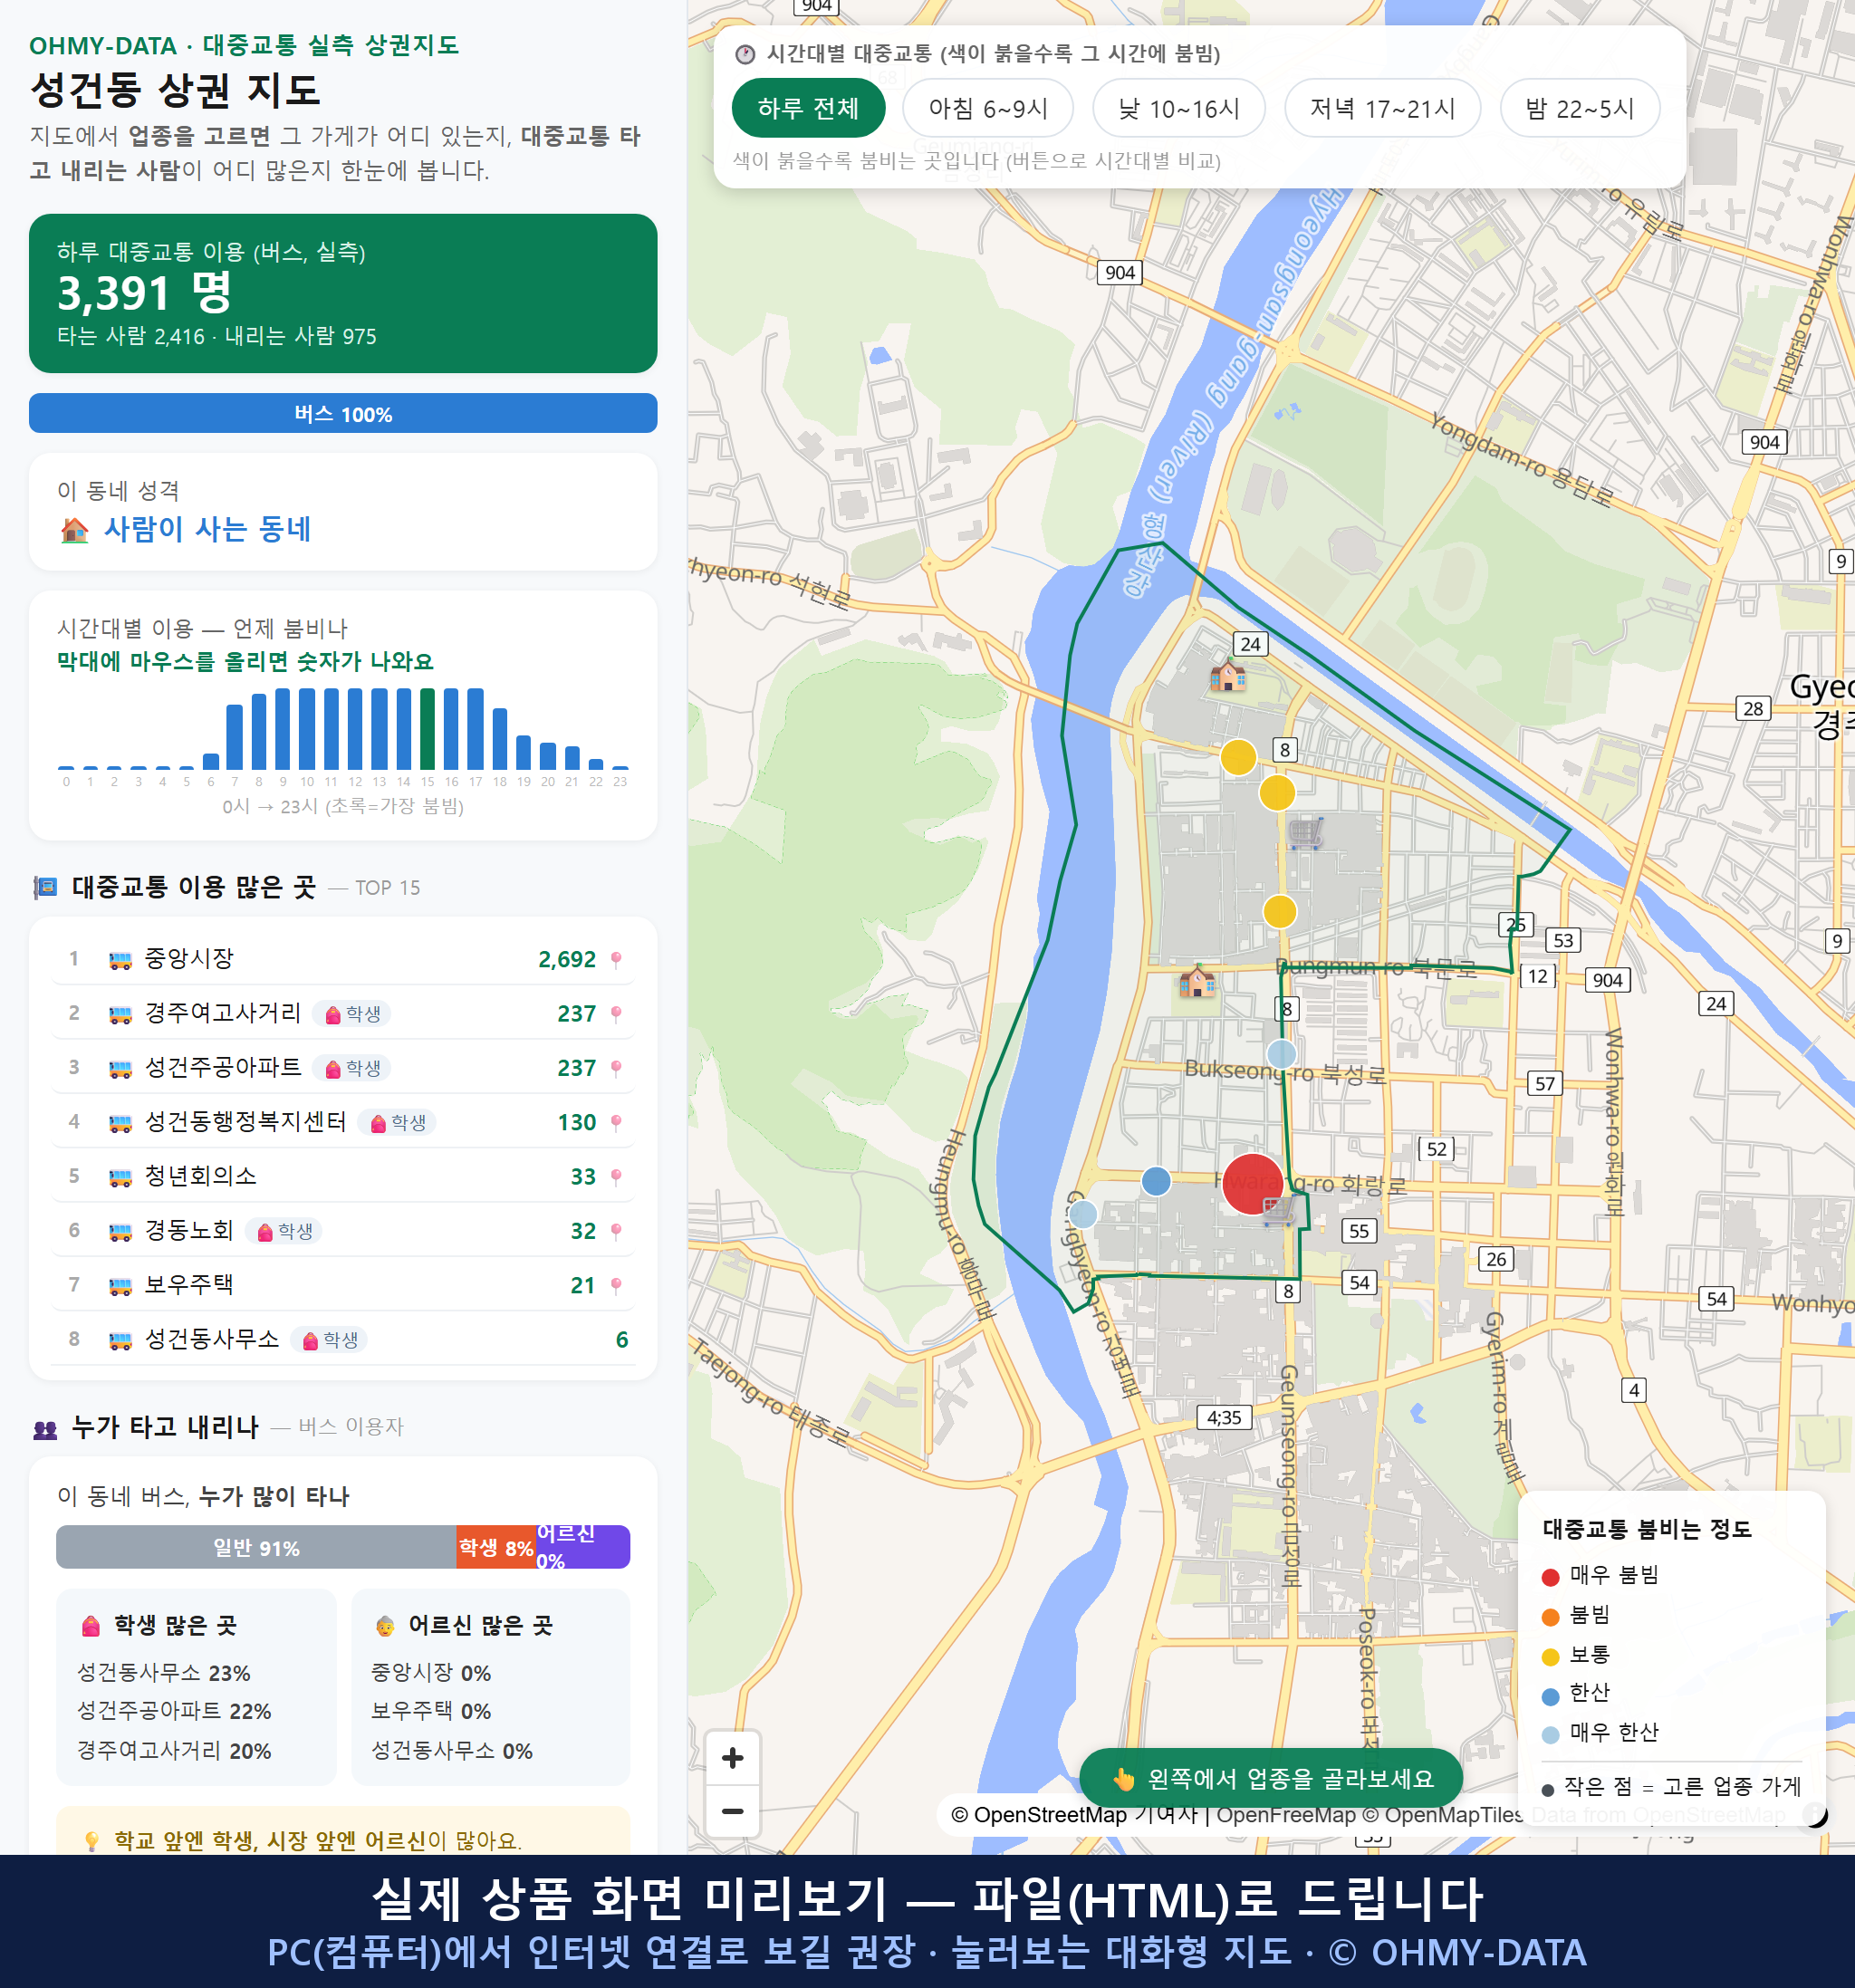Click the chart bar at hour 18
The height and width of the screenshot is (1988, 1855).
point(500,739)
